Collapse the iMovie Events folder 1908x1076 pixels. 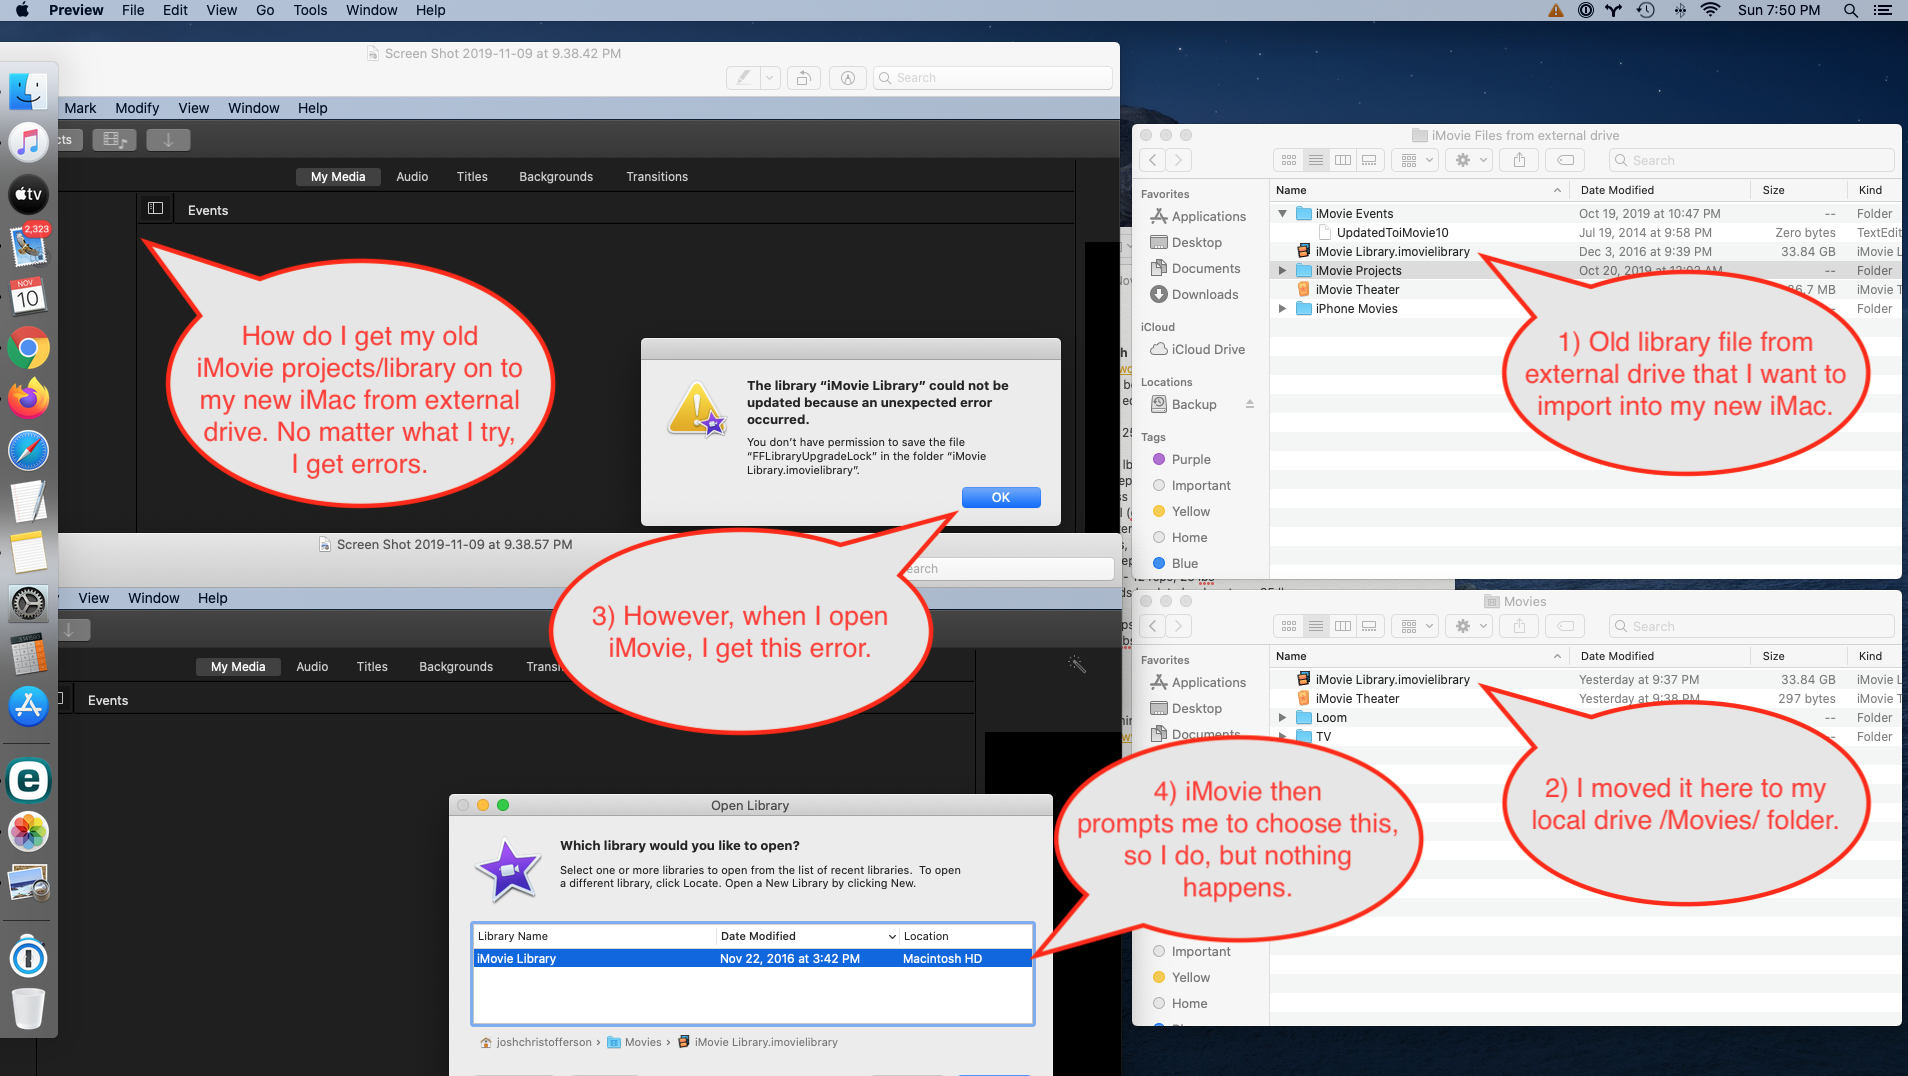point(1283,213)
